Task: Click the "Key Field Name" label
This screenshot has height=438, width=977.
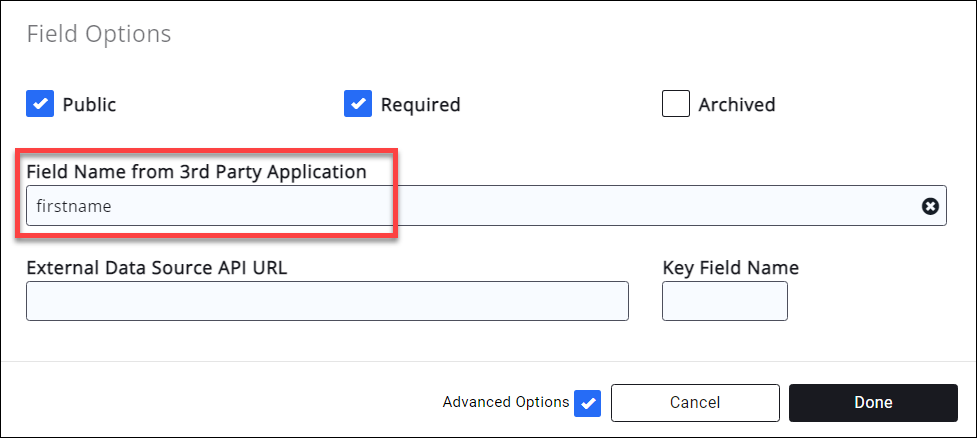Action: click(x=730, y=268)
